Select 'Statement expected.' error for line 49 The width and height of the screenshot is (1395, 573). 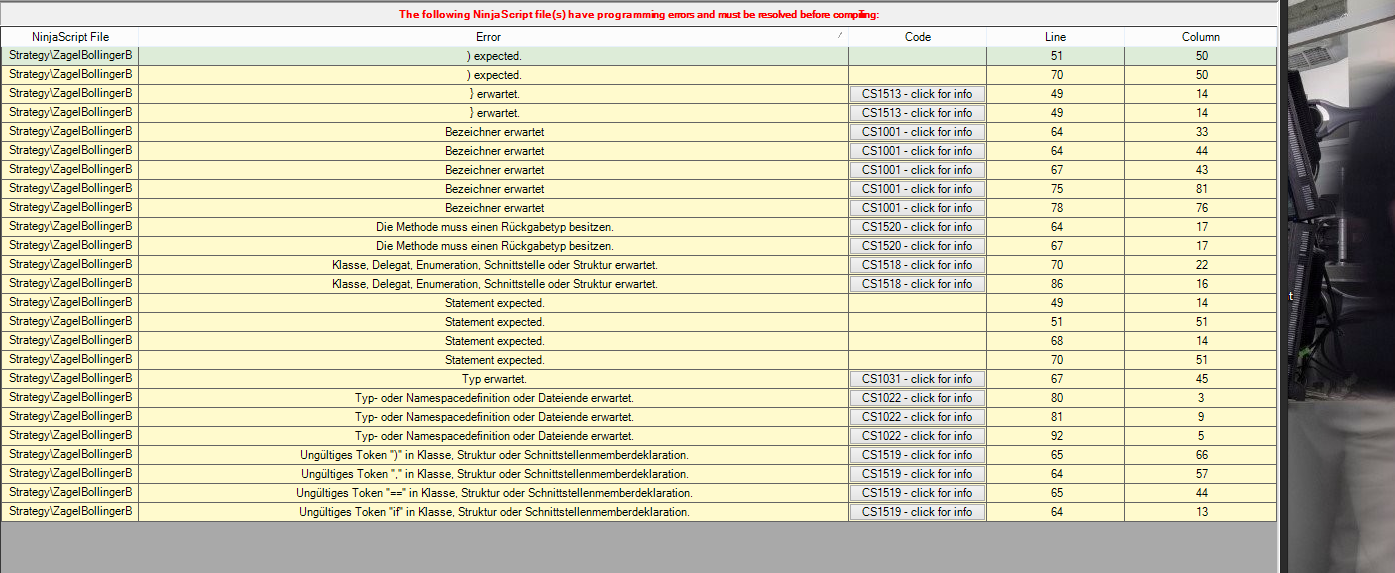(x=494, y=303)
